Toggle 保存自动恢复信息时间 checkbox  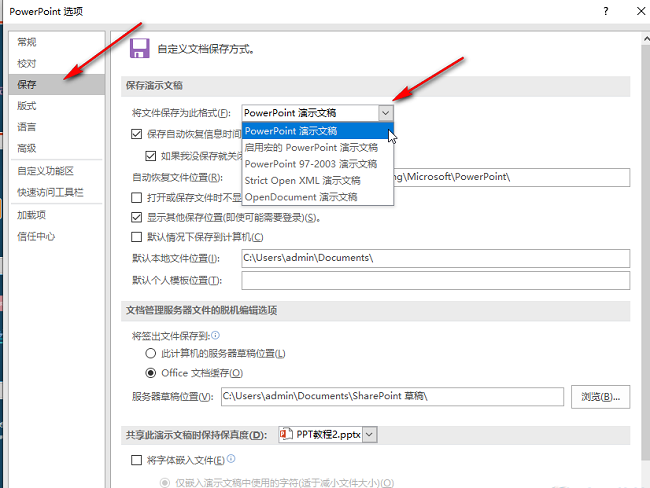pyautogui.click(x=136, y=134)
